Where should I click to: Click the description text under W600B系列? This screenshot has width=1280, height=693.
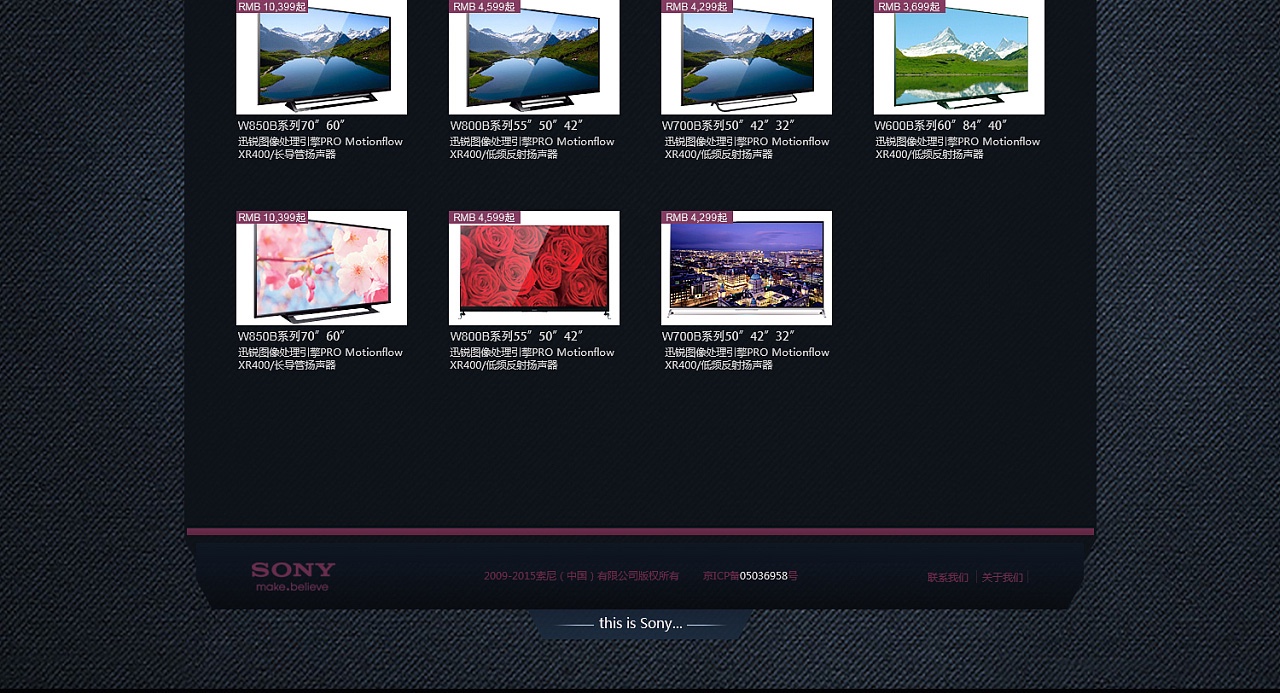pyautogui.click(x=958, y=148)
